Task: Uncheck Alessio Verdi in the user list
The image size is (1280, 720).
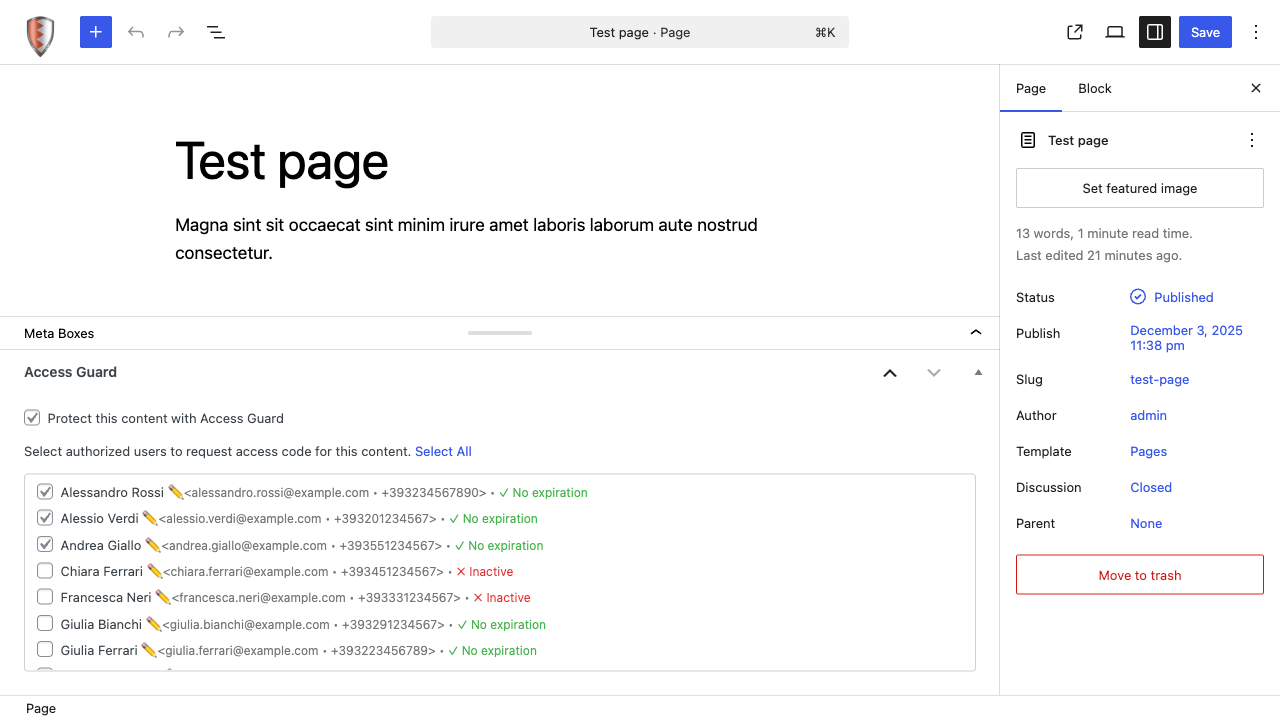Action: pos(45,517)
